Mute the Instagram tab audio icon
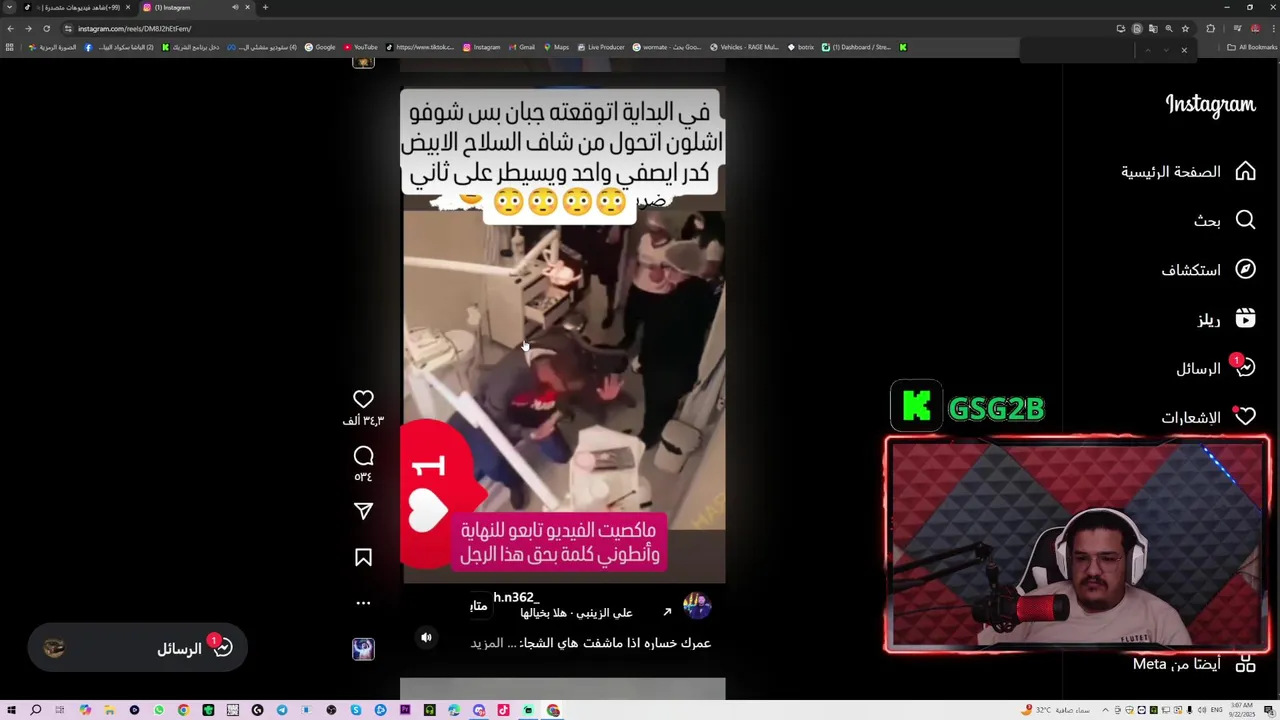 point(235,7)
